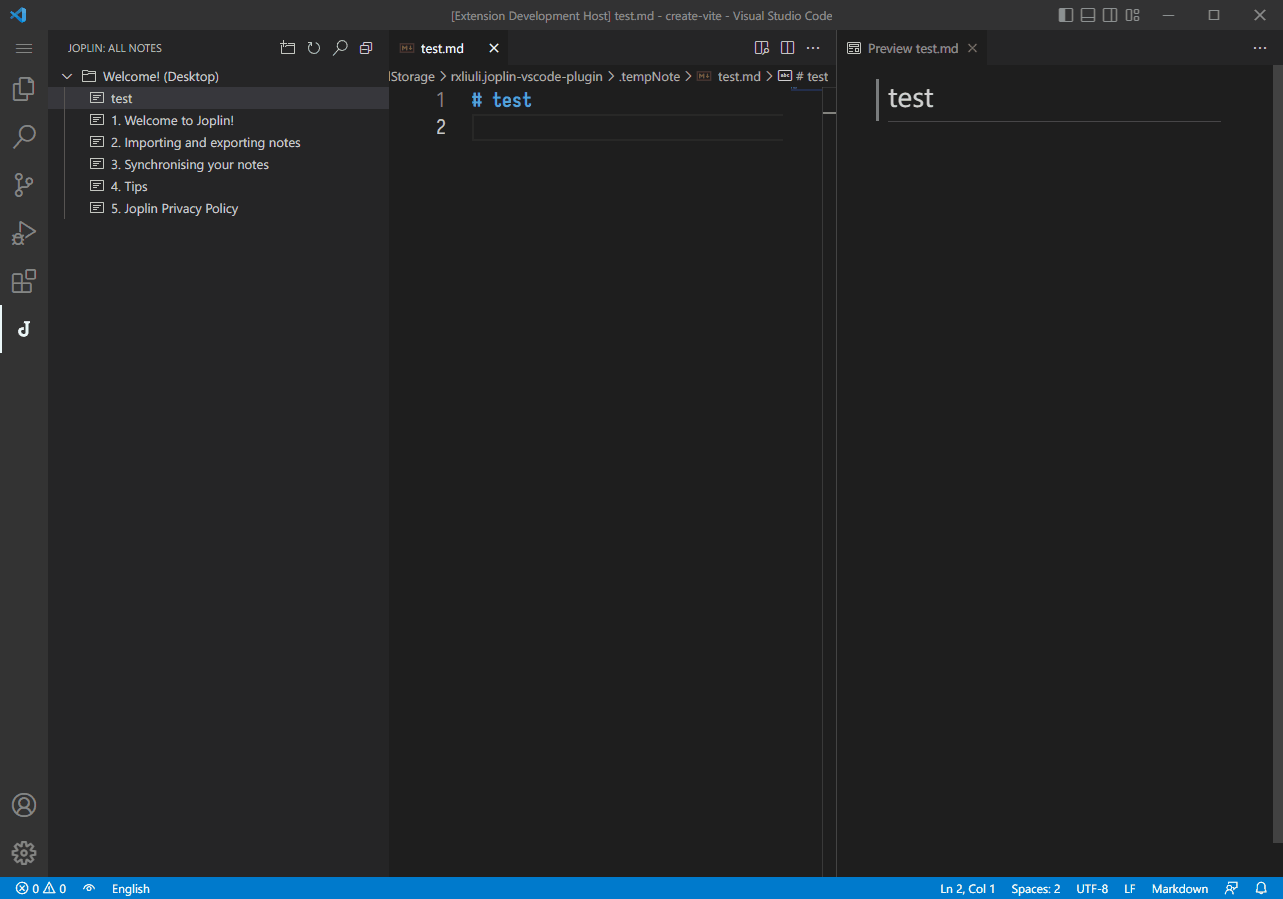Create a new folder in Joplin panel
The height and width of the screenshot is (899, 1283).
(x=288, y=48)
